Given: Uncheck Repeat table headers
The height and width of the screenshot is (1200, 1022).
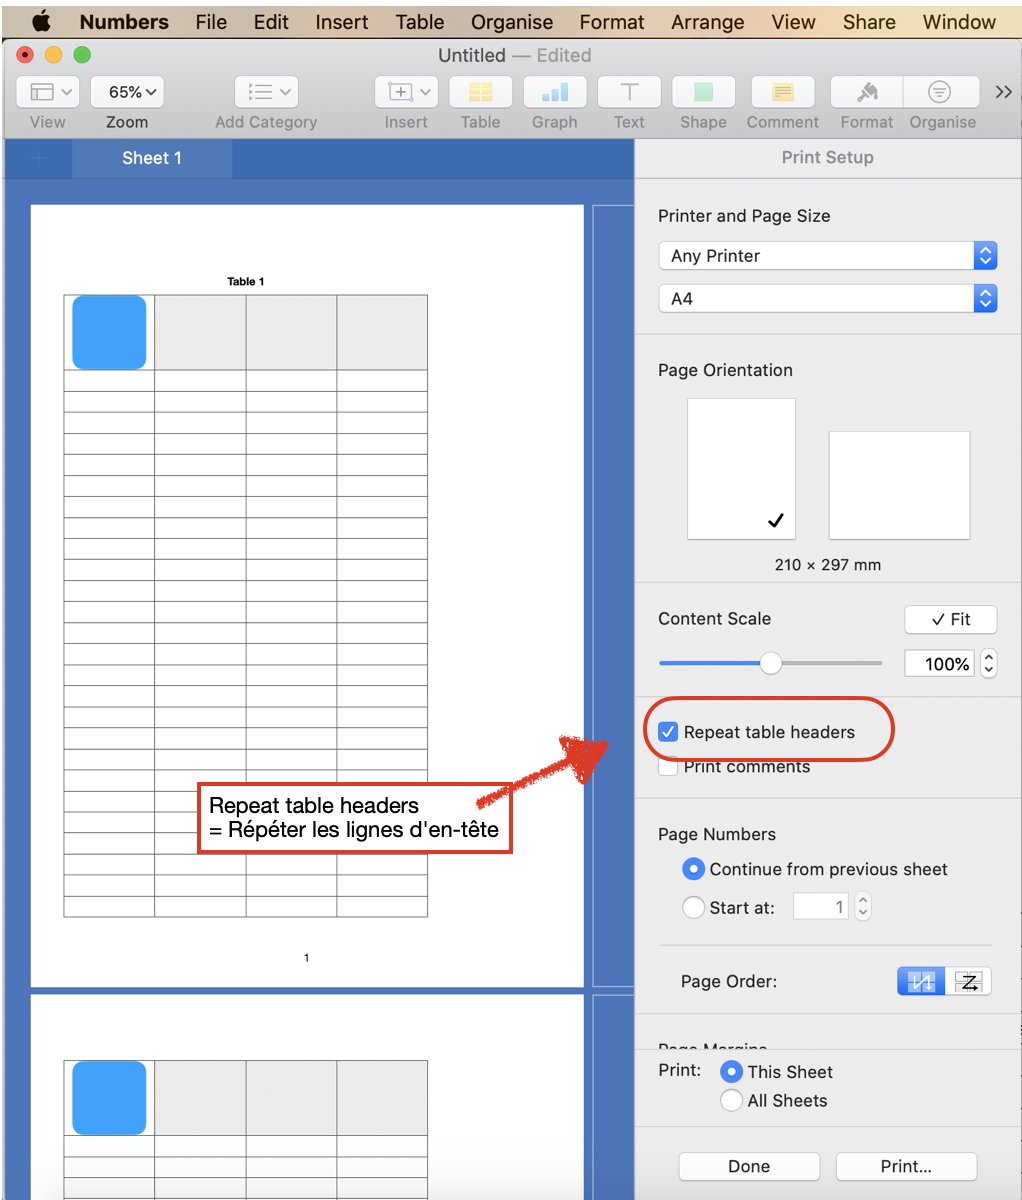Looking at the screenshot, I should pyautogui.click(x=668, y=732).
